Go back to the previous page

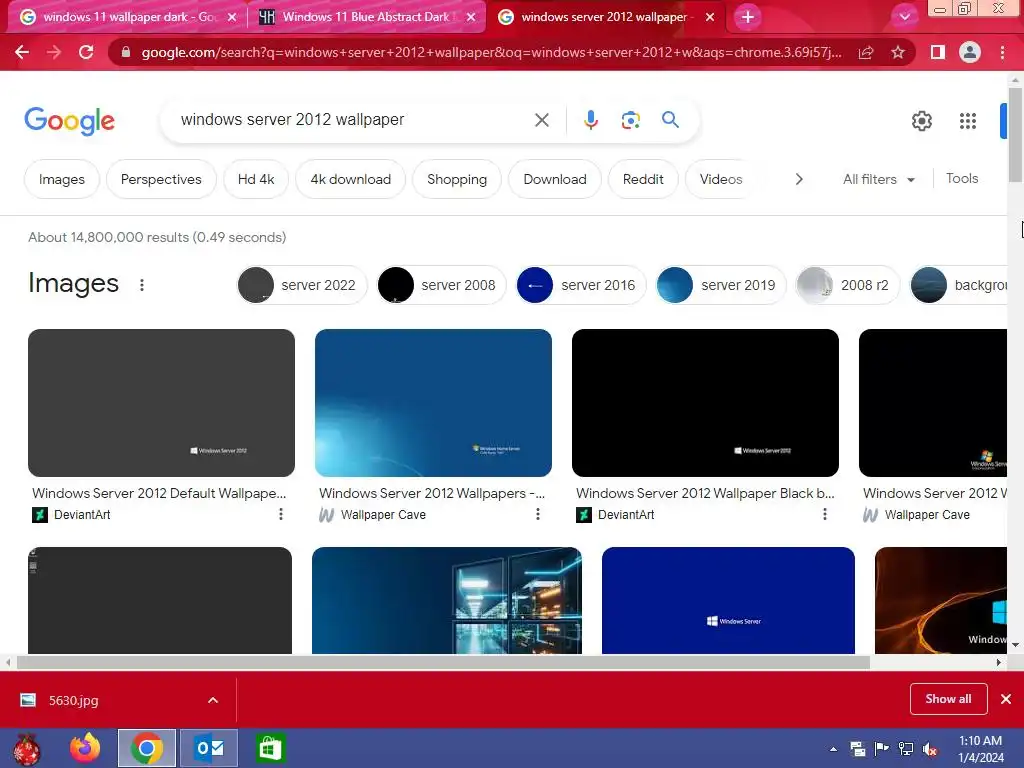coord(22,52)
